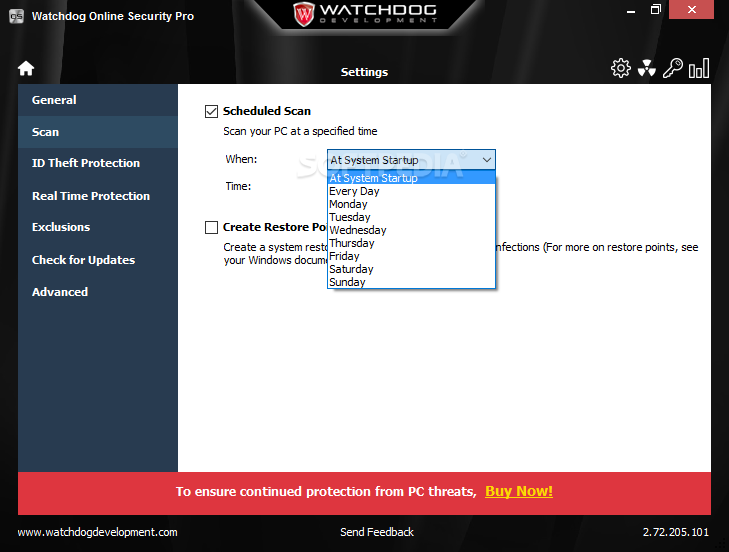This screenshot has height=552, width=729.
Task: Go to the Home screen icon
Action: click(x=26, y=68)
